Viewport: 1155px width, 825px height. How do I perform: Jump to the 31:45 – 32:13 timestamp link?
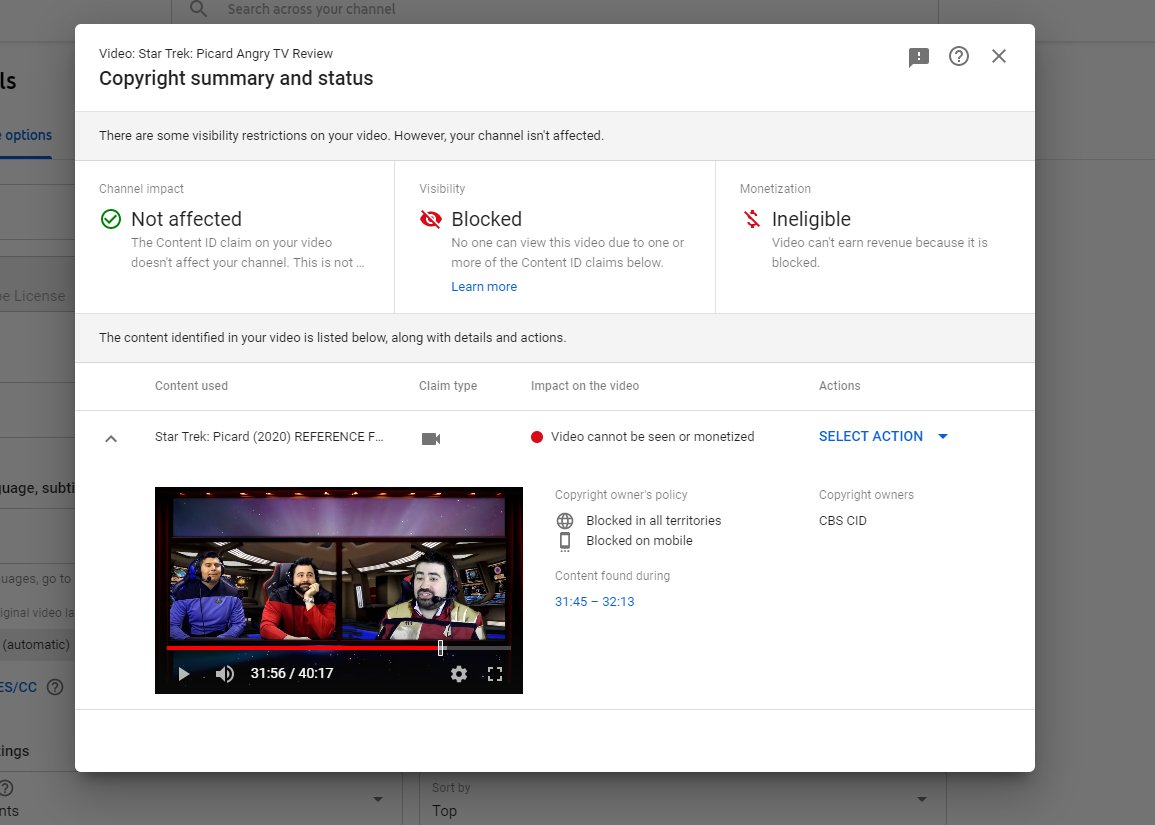(x=594, y=601)
